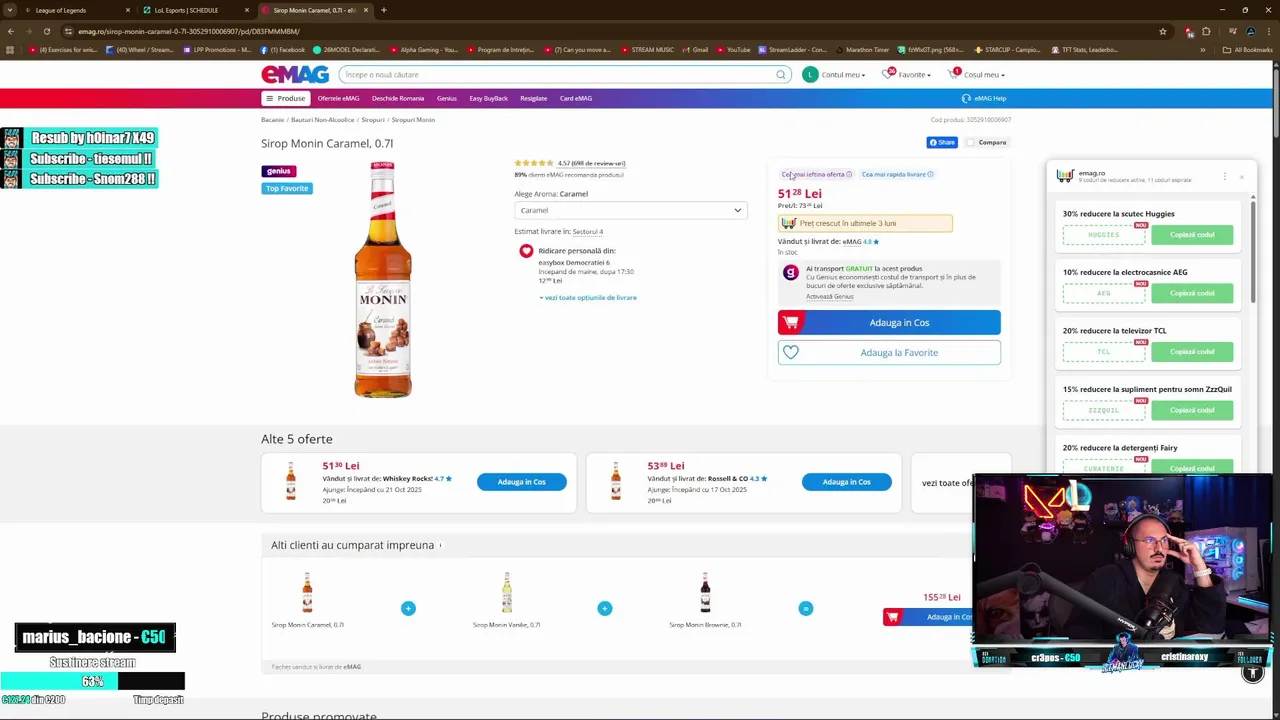Image resolution: width=1280 pixels, height=720 pixels.
Task: Open the Resigilate menu item
Action: coord(534,98)
